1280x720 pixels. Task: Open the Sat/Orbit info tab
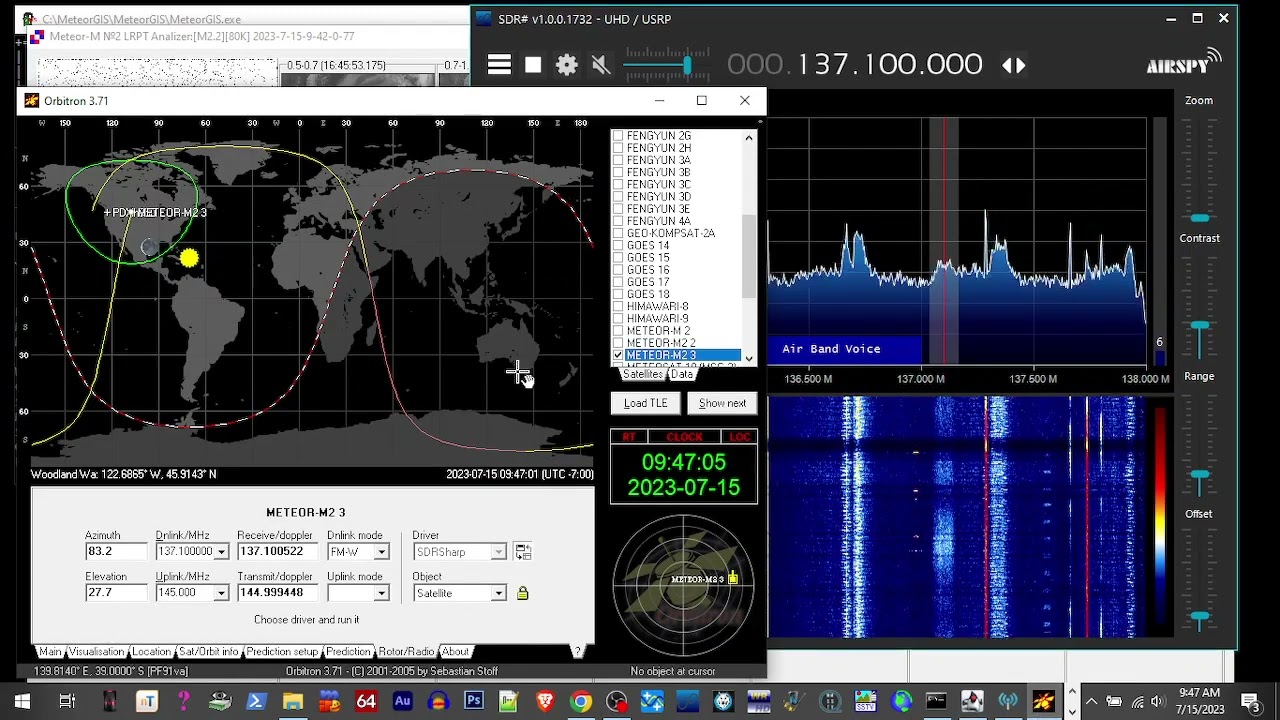tap(209, 652)
